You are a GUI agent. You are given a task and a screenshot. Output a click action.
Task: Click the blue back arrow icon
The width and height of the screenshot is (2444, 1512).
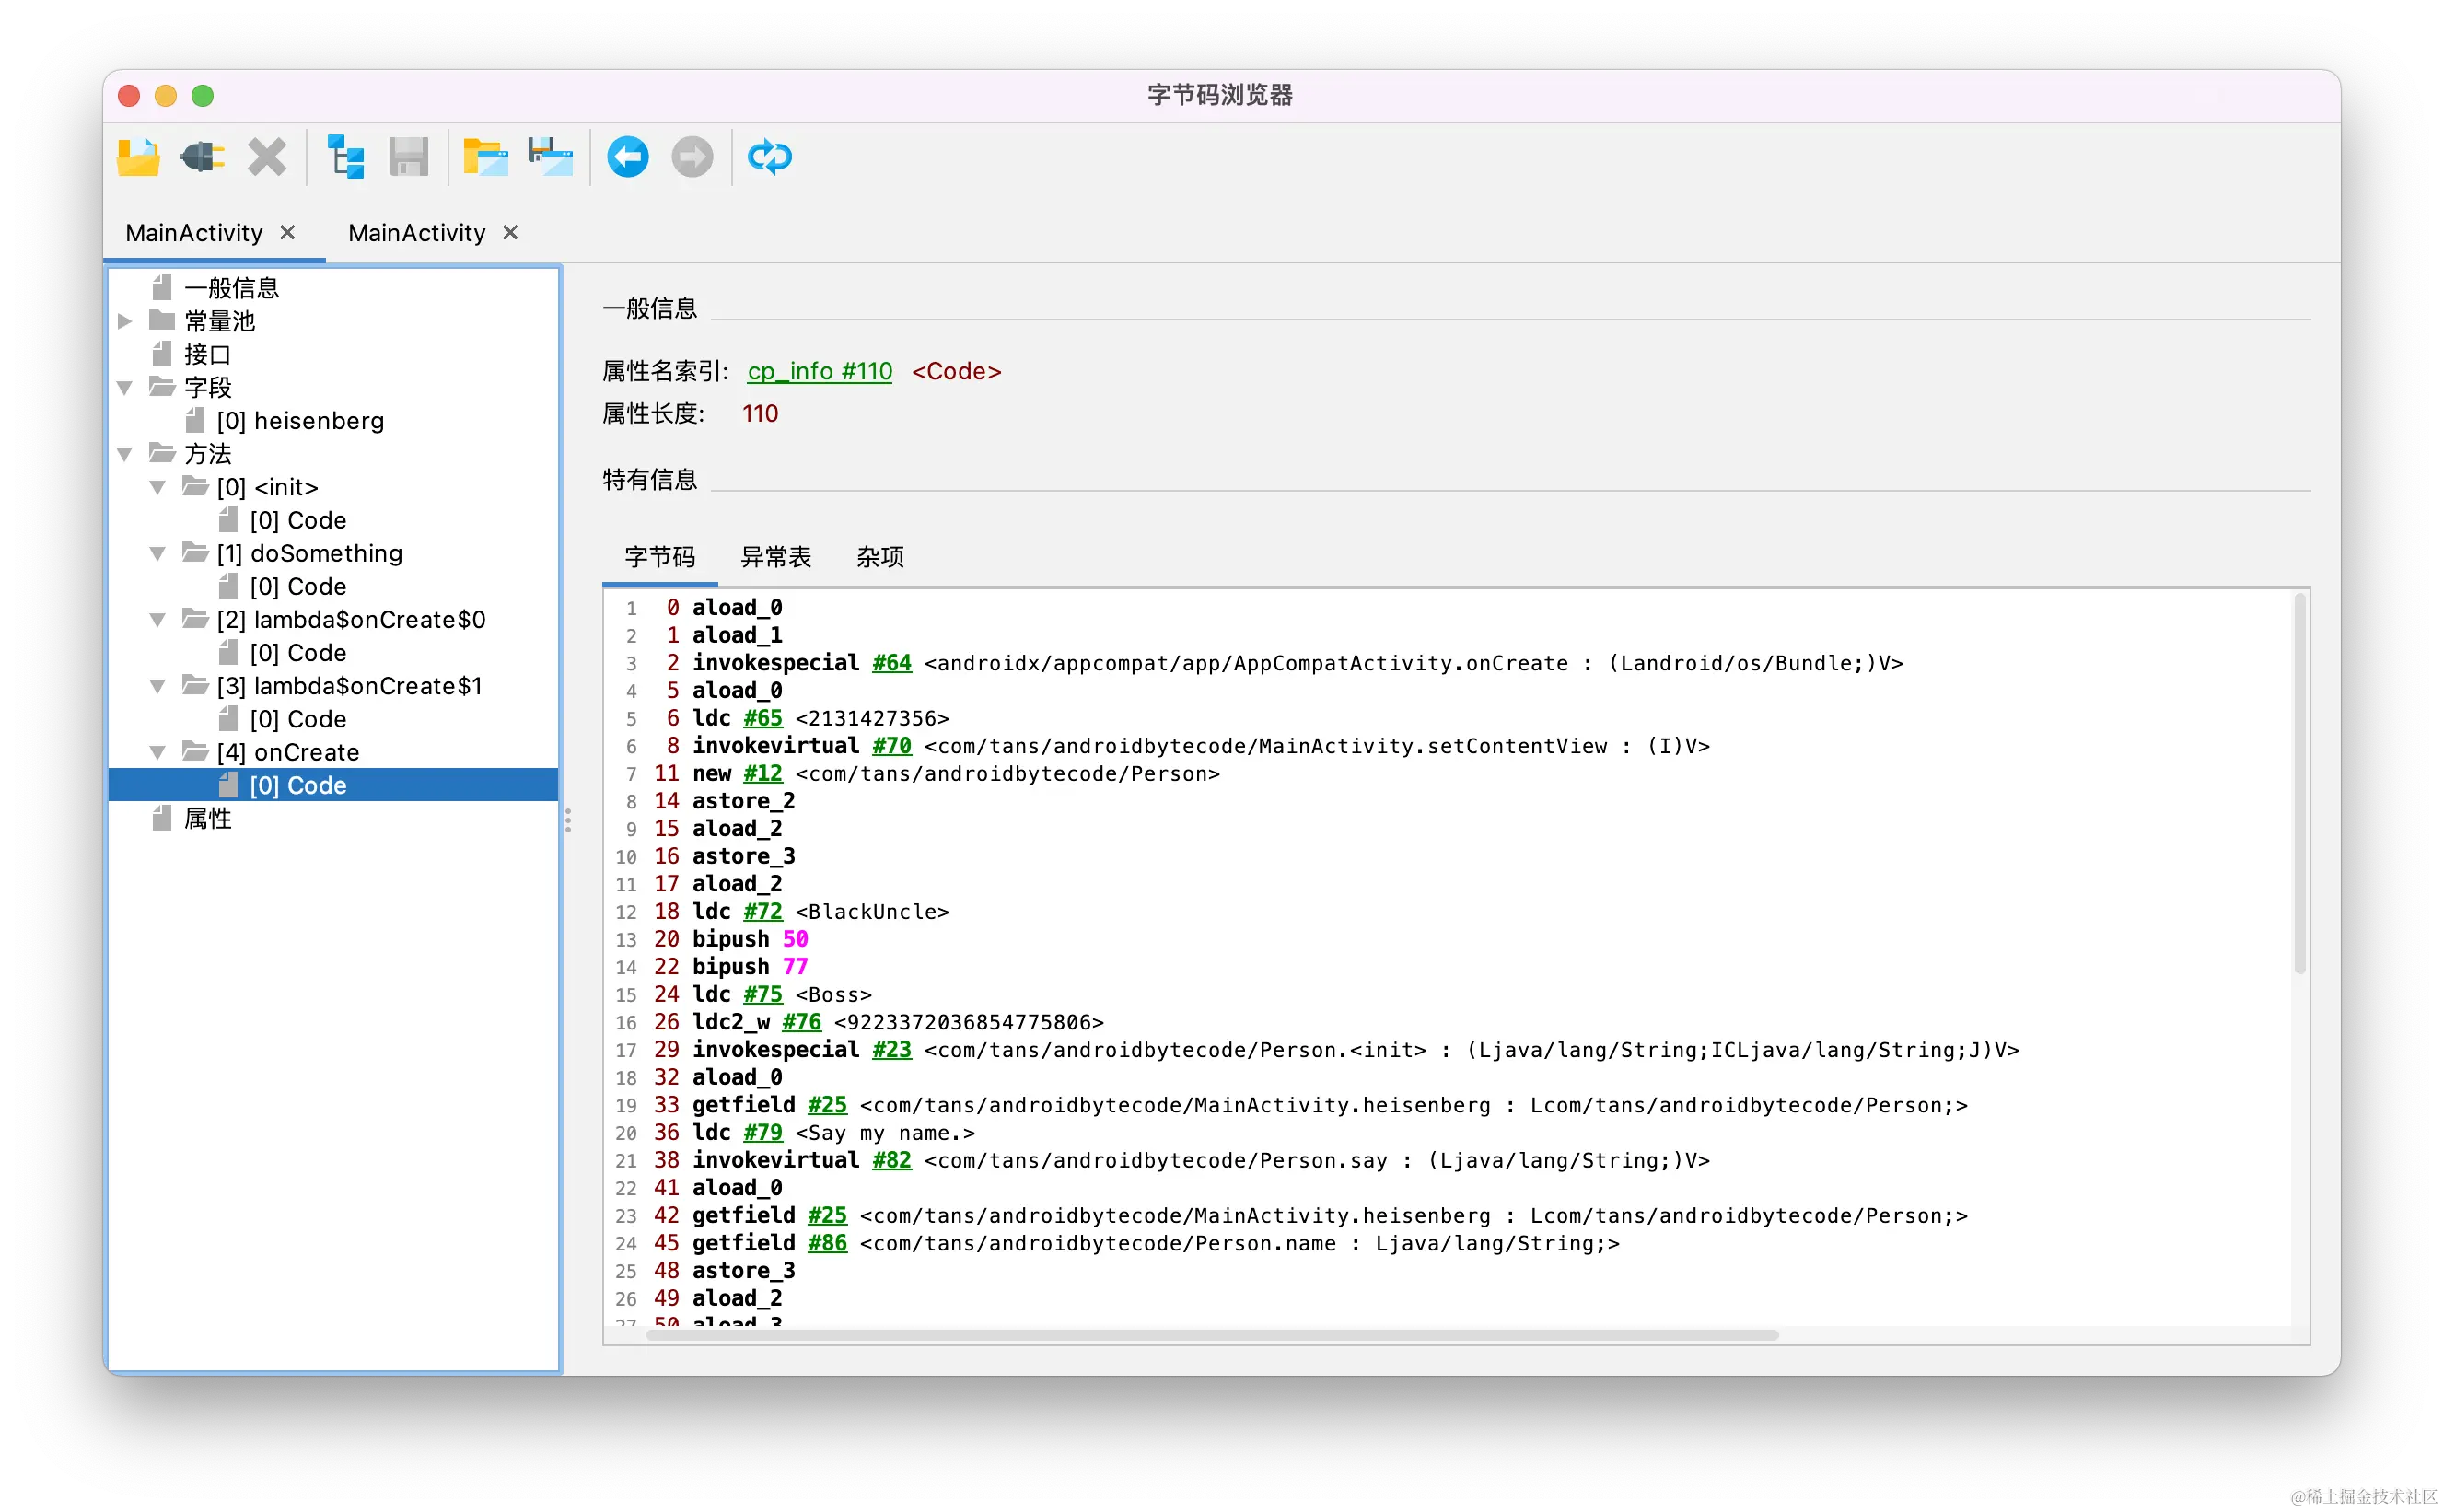(x=628, y=157)
